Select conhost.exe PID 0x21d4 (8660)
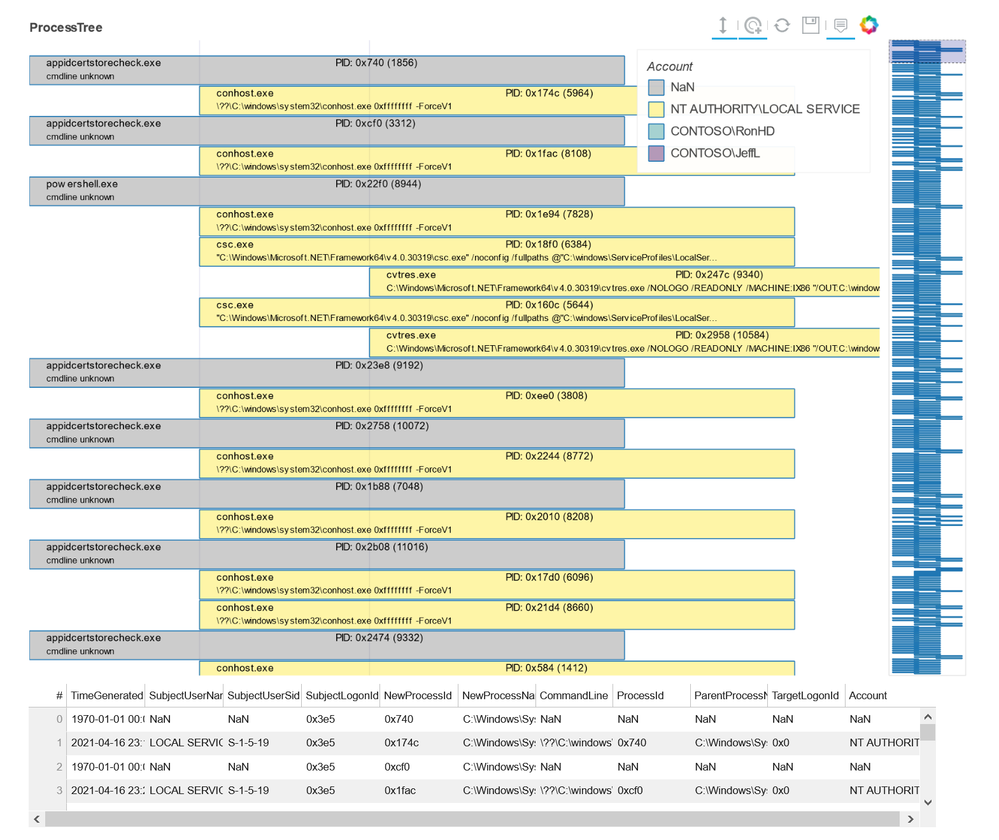Screen dimensions: 999x840 tap(497, 615)
